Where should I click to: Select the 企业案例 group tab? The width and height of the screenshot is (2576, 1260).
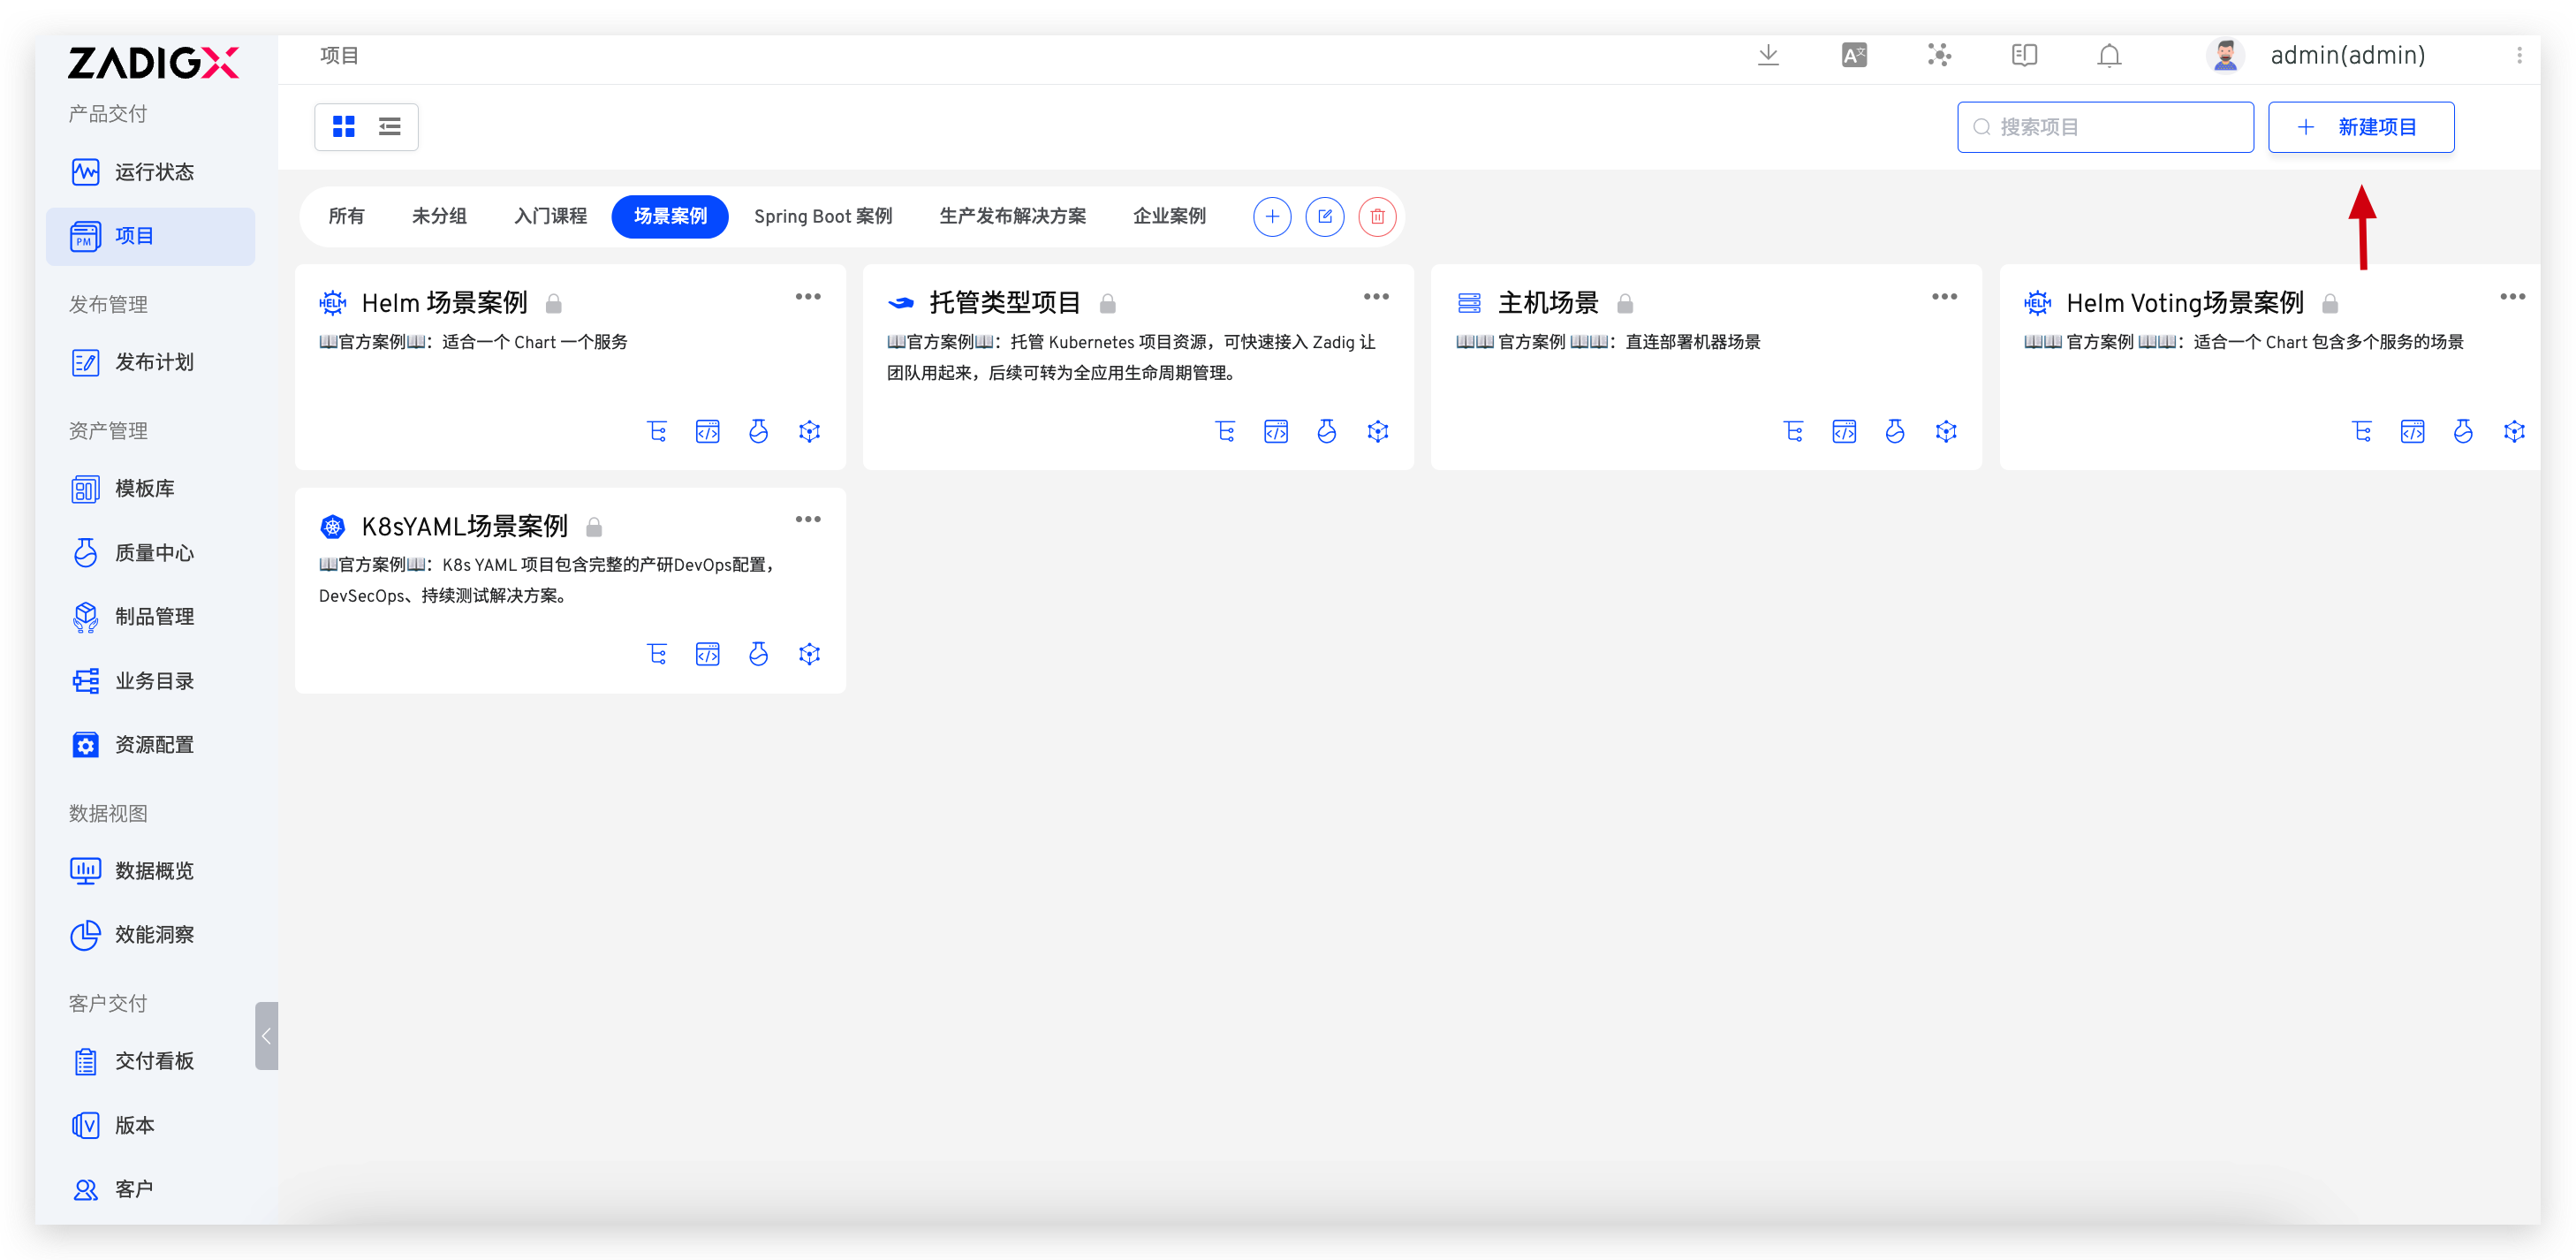point(1168,216)
